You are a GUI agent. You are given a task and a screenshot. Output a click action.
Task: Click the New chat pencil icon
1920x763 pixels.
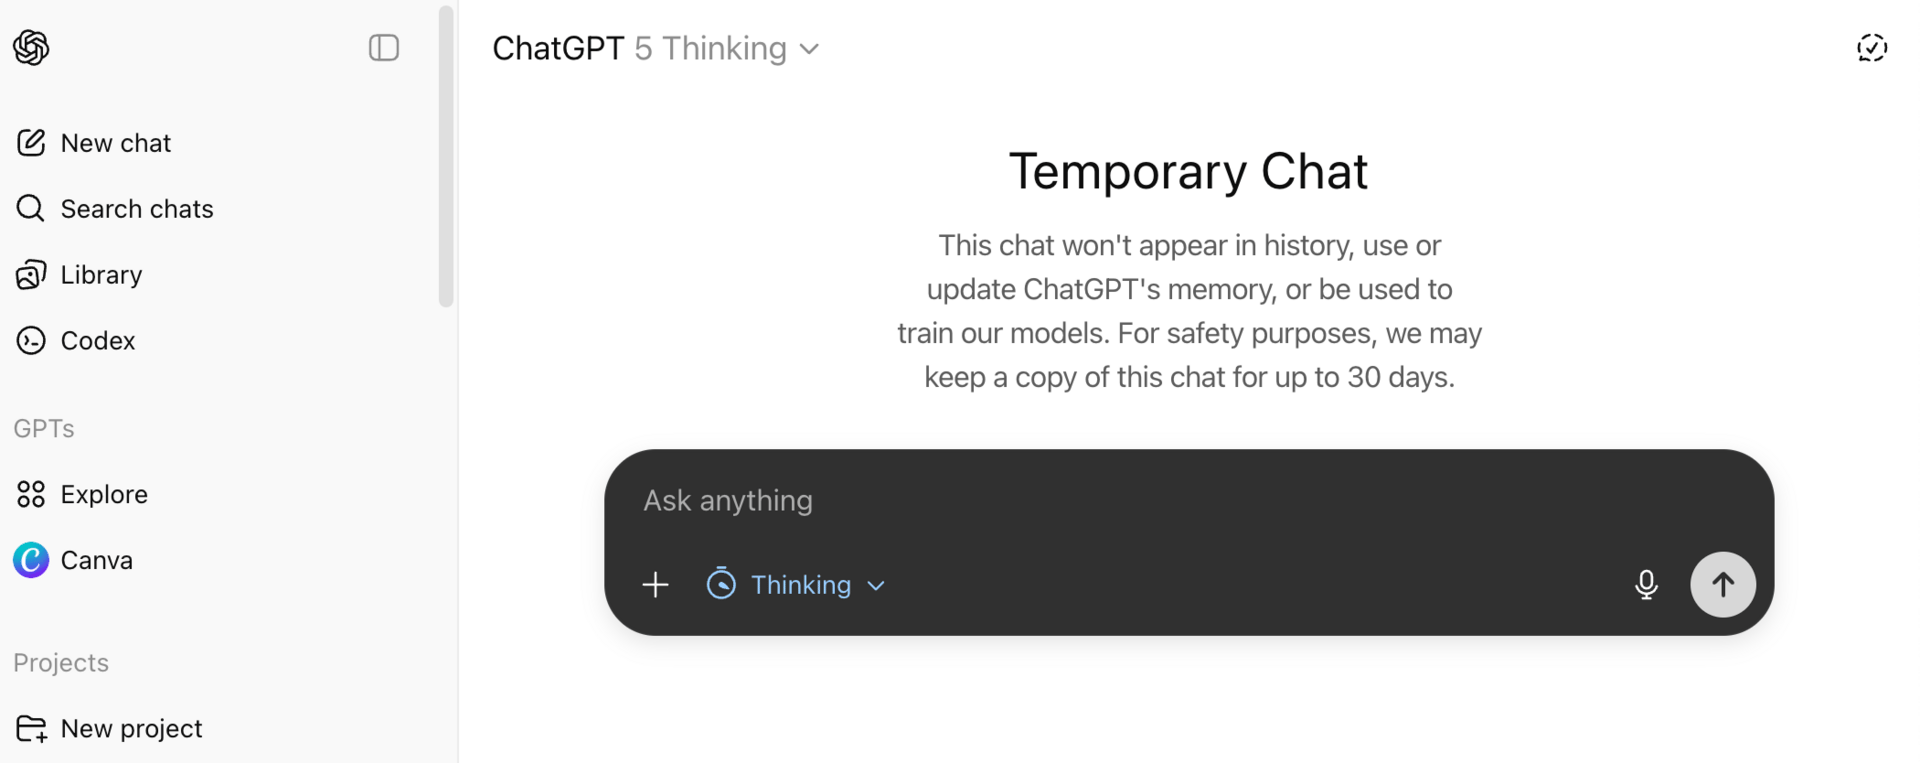pos(31,143)
